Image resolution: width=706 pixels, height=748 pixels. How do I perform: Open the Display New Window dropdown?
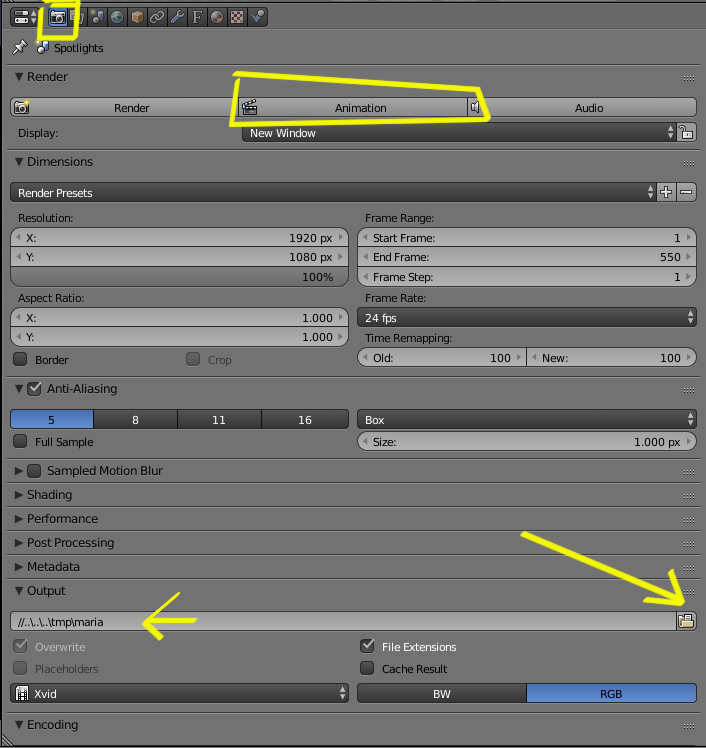[459, 133]
